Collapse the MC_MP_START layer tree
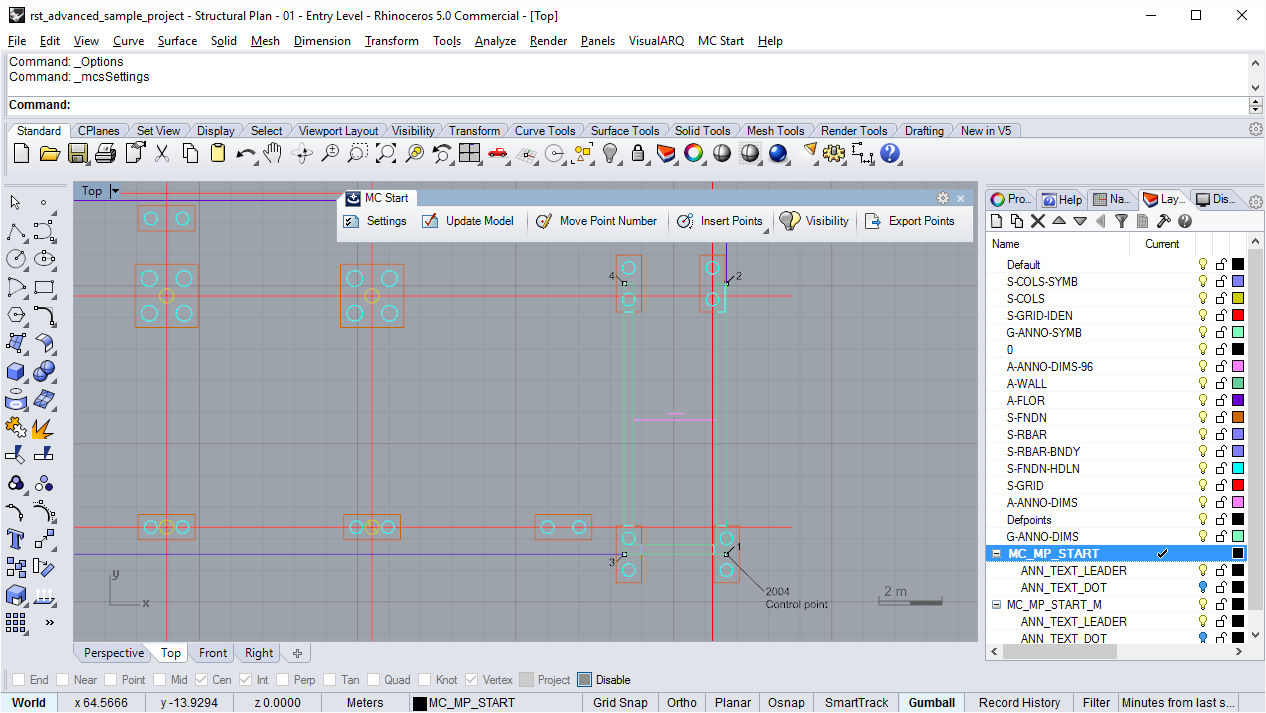Image resolution: width=1266 pixels, height=713 pixels. [996, 554]
